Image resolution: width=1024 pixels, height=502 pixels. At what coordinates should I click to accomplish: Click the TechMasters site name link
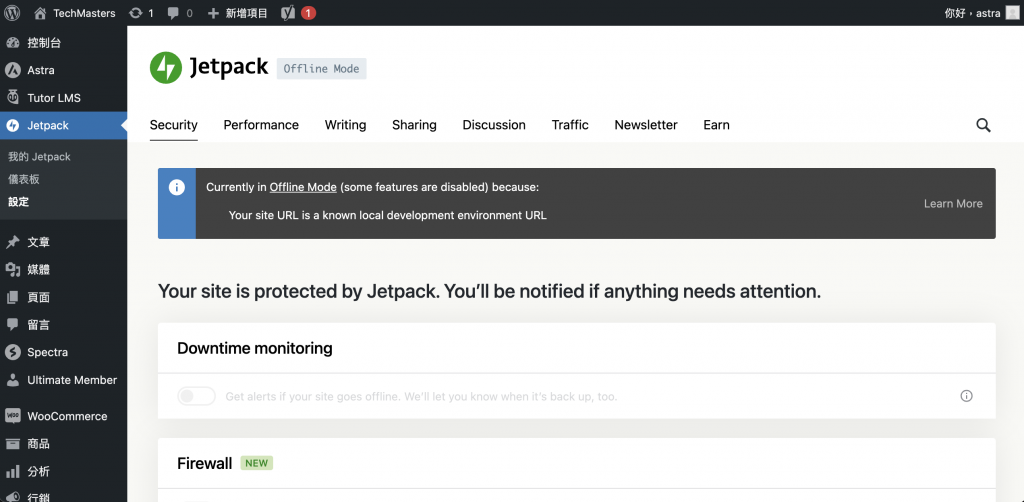(84, 13)
